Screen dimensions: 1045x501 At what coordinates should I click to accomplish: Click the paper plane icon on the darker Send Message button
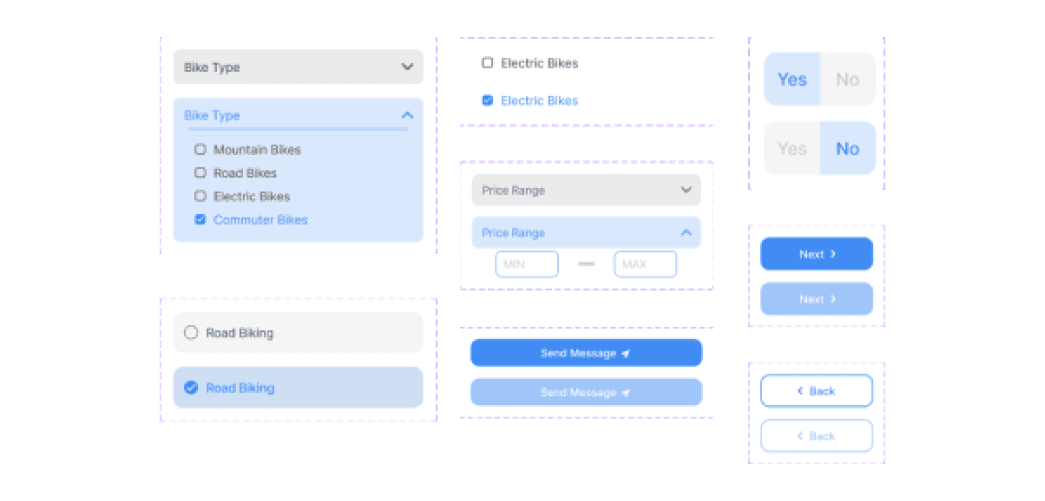(625, 354)
